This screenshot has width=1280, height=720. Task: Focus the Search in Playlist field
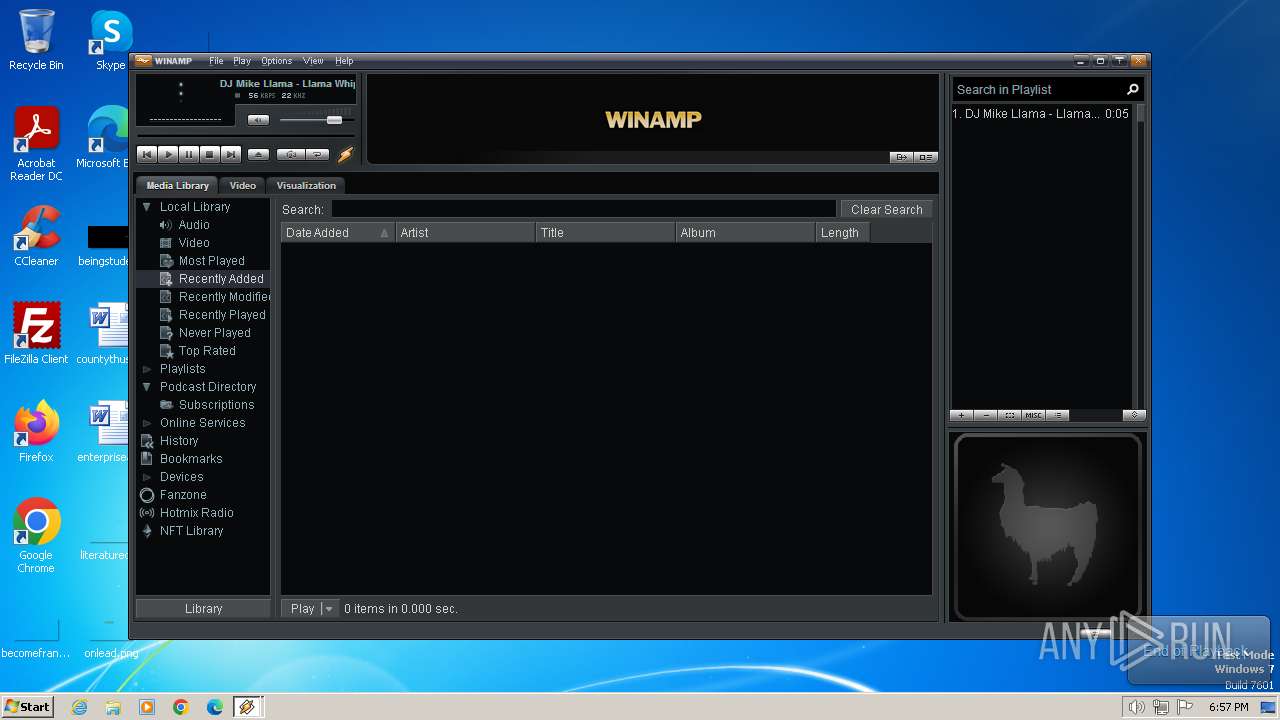[x=1038, y=89]
